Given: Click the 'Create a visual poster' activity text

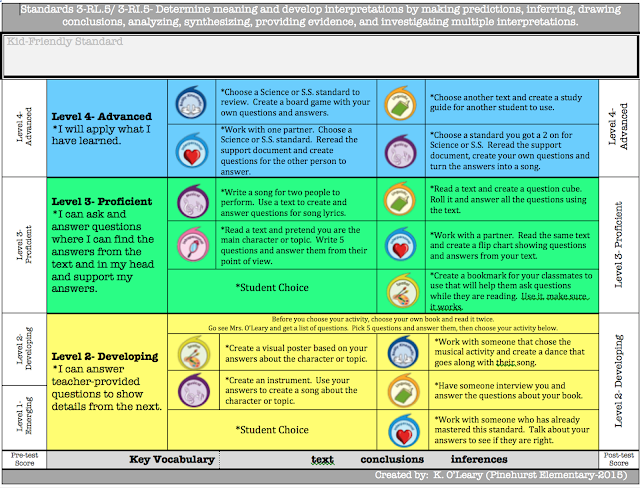Looking at the screenshot, I should 297,353.
